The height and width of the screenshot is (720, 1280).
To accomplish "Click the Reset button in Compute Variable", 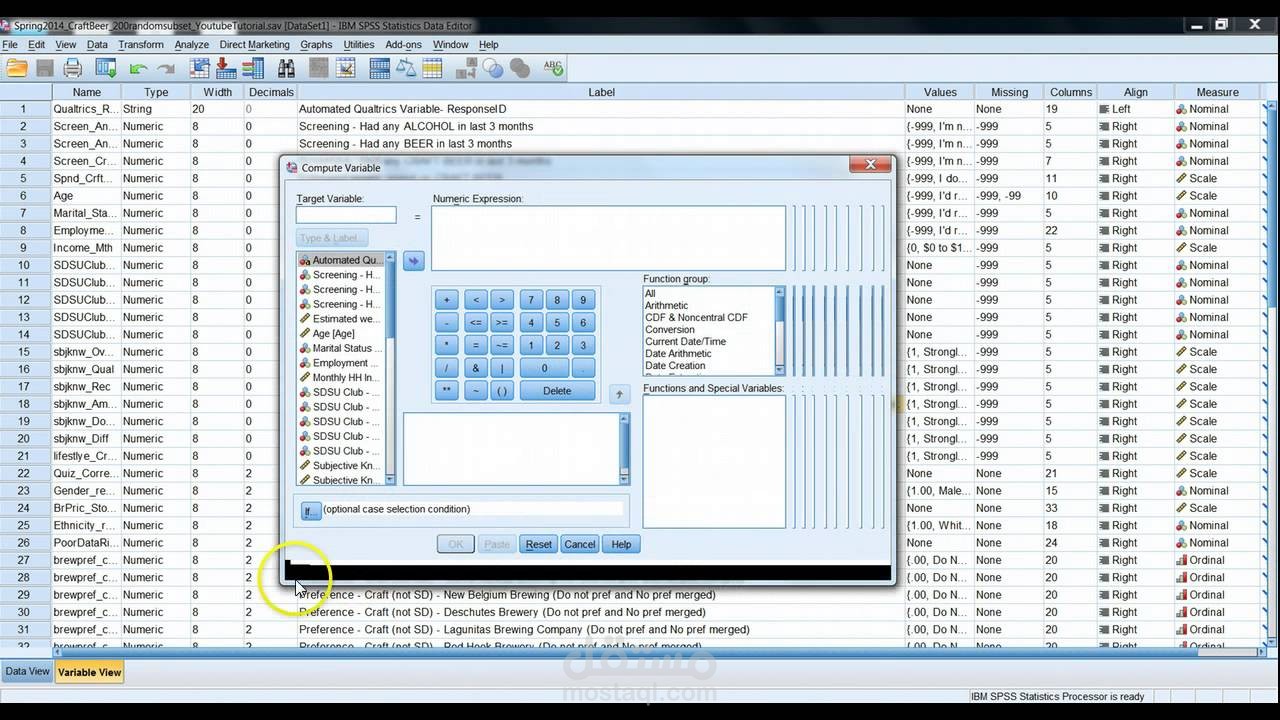I will [538, 544].
